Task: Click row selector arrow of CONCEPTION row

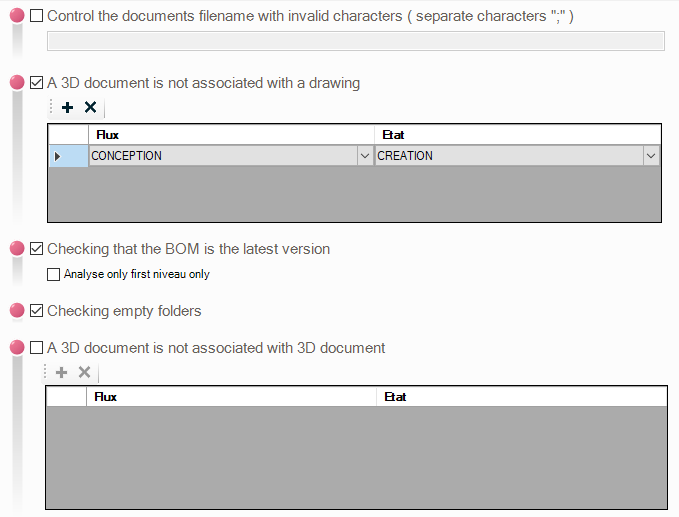Action: (57, 156)
